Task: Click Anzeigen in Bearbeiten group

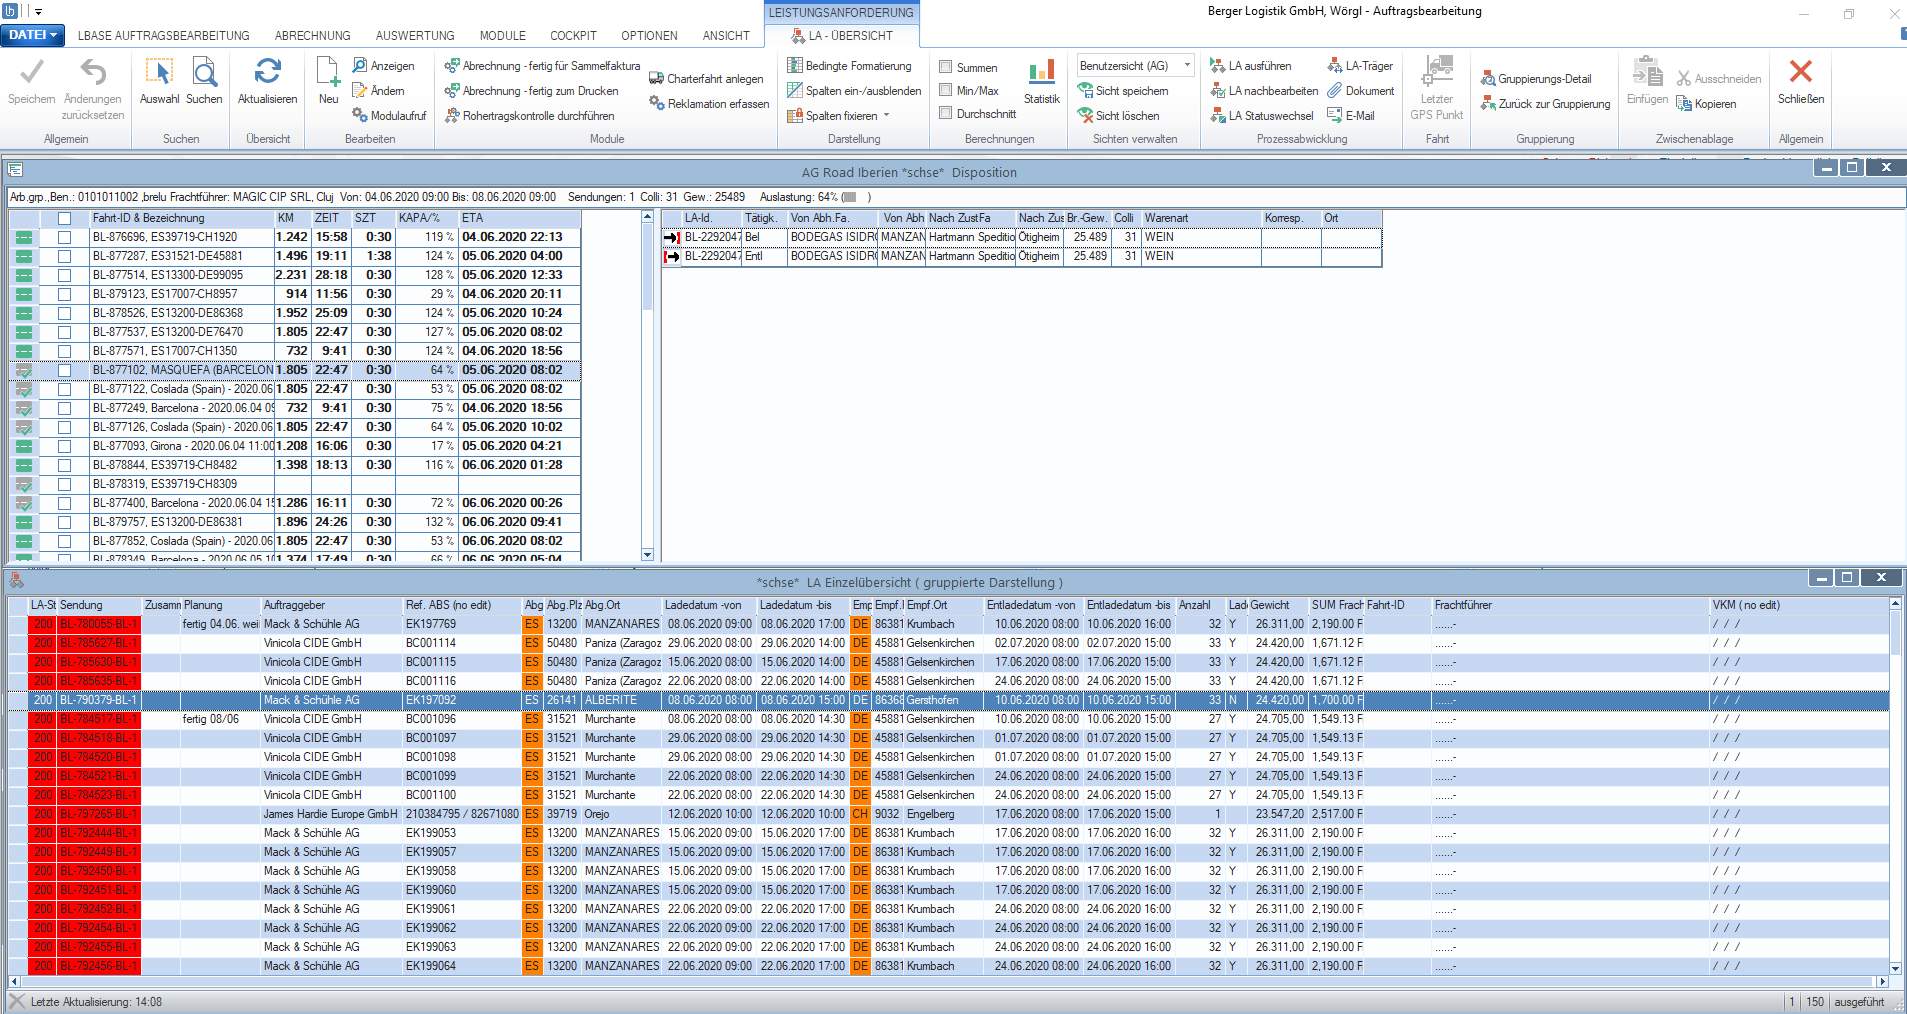Action: (383, 66)
